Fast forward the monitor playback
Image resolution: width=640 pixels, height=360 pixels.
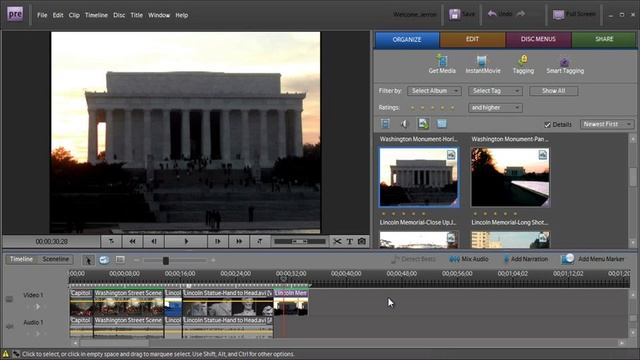[x=239, y=242]
